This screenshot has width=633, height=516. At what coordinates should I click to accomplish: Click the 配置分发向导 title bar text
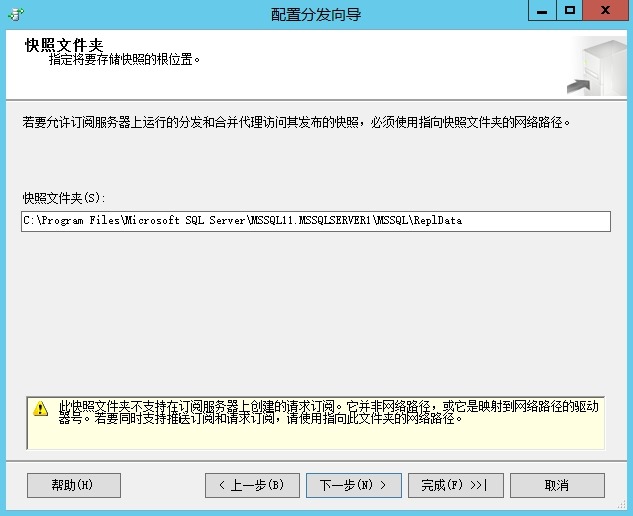pos(315,14)
